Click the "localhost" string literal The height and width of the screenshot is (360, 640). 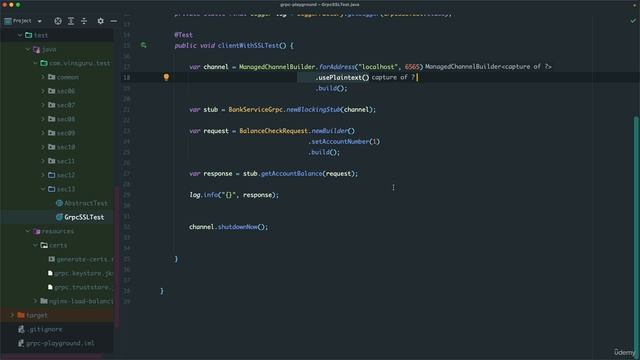(x=378, y=67)
